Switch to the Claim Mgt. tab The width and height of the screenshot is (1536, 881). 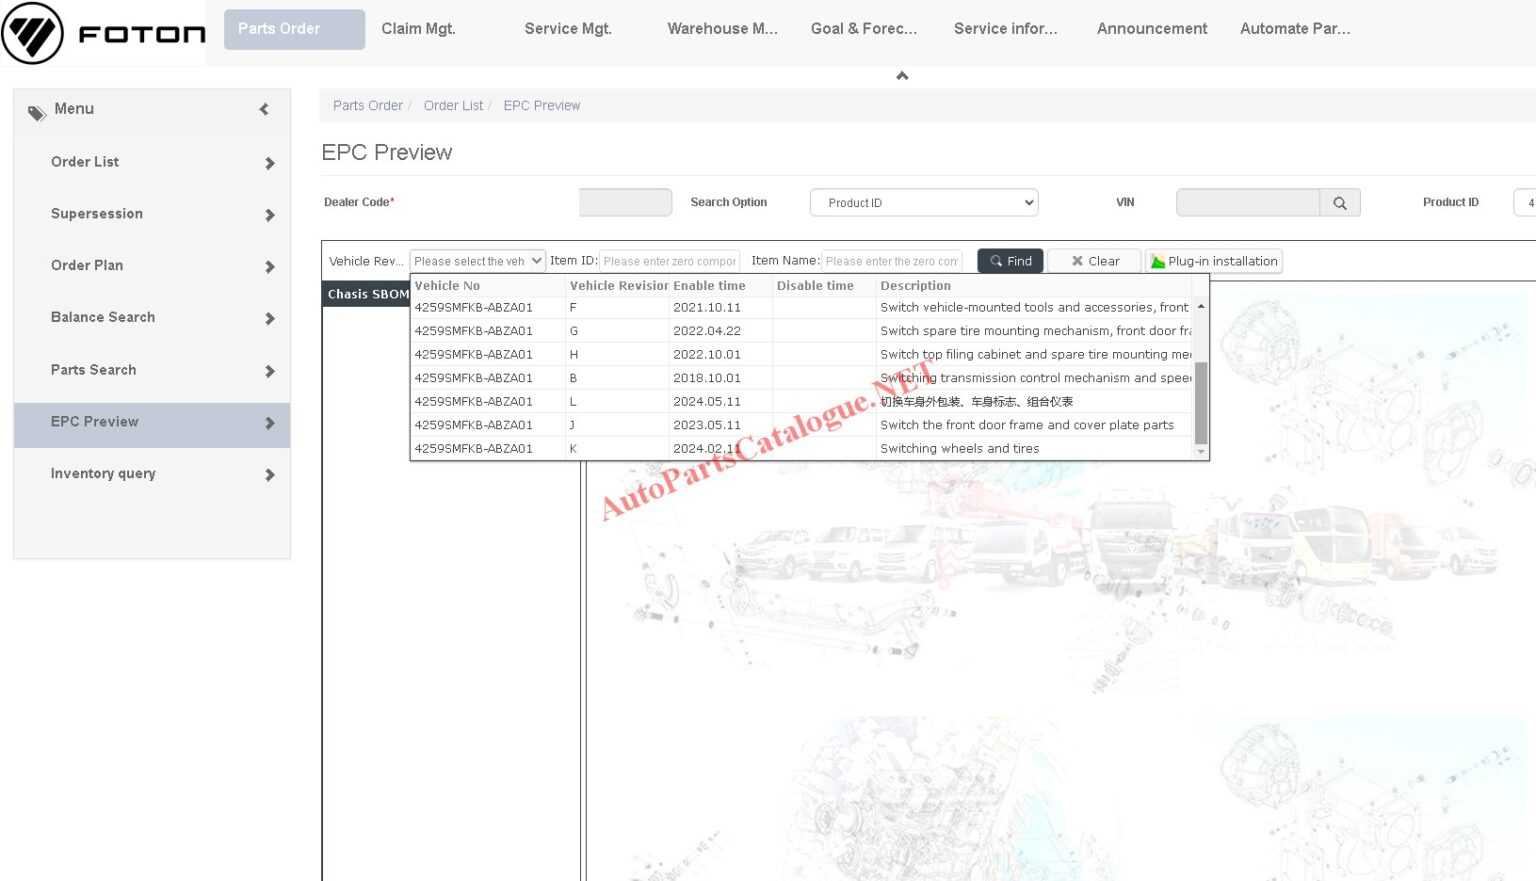(x=418, y=28)
